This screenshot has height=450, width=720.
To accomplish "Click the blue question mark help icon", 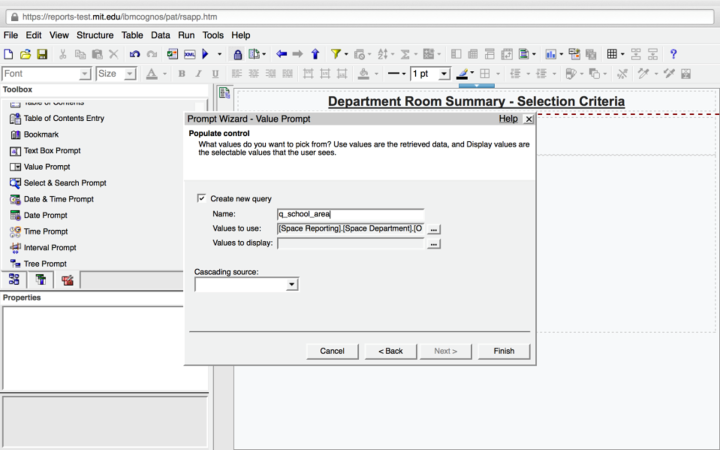I will click(x=673, y=54).
